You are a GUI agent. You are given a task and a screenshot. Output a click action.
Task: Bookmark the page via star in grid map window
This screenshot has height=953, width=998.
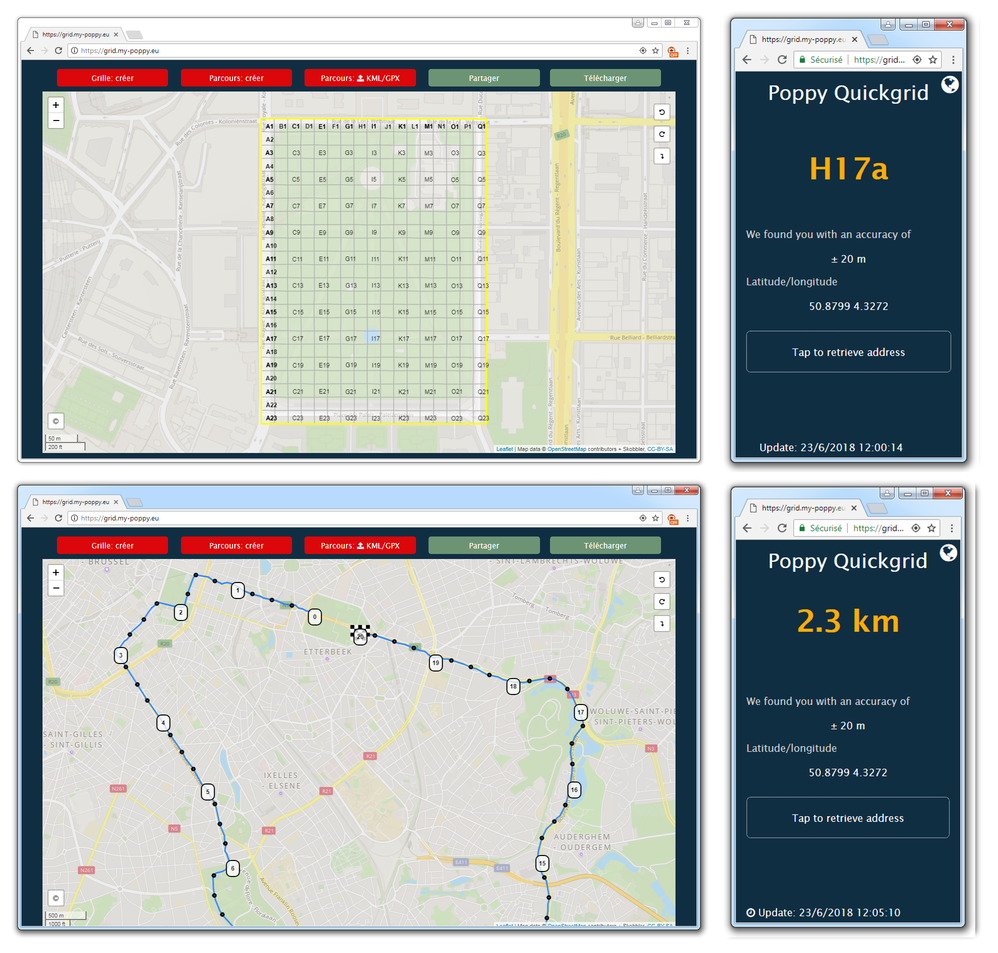[655, 50]
